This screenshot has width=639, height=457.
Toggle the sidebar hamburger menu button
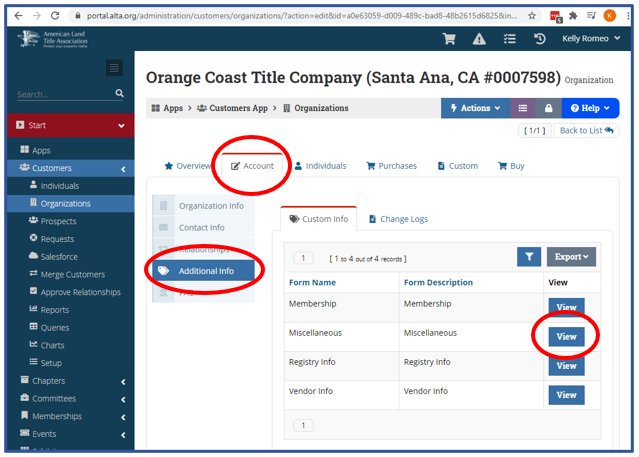click(x=114, y=68)
